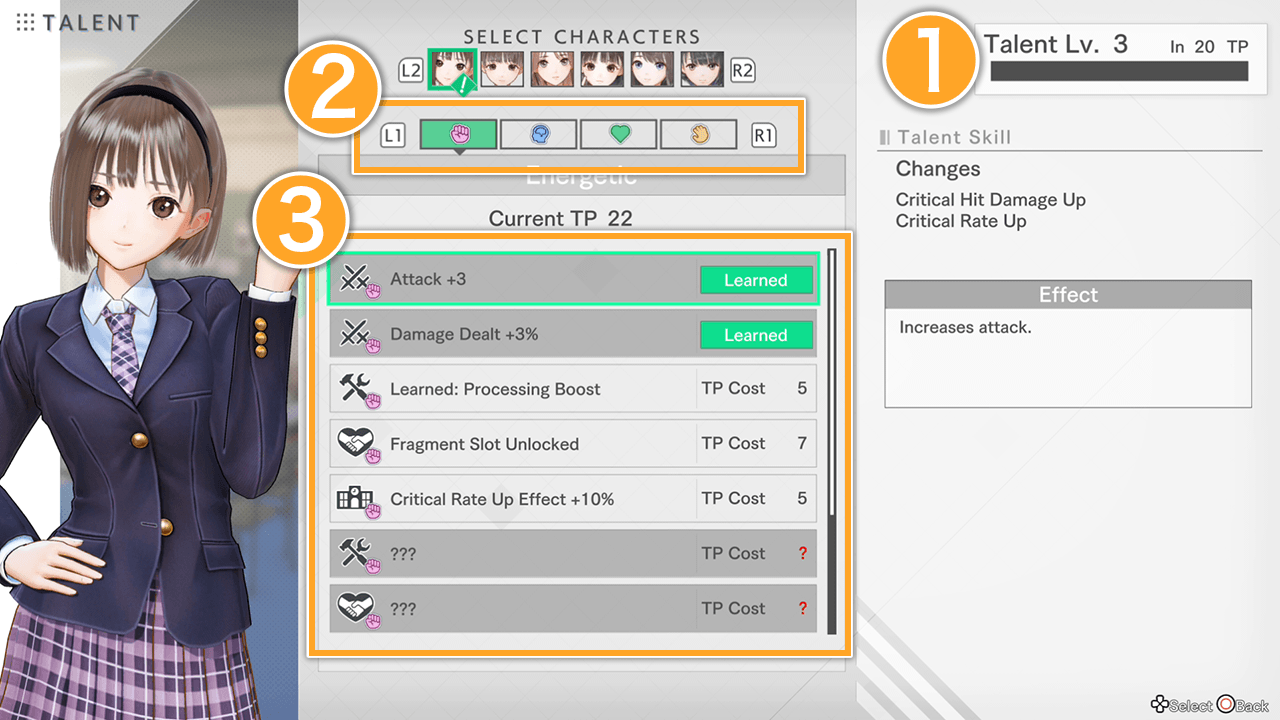
Task: Click the skill list vertical scrollbar
Action: [x=832, y=441]
